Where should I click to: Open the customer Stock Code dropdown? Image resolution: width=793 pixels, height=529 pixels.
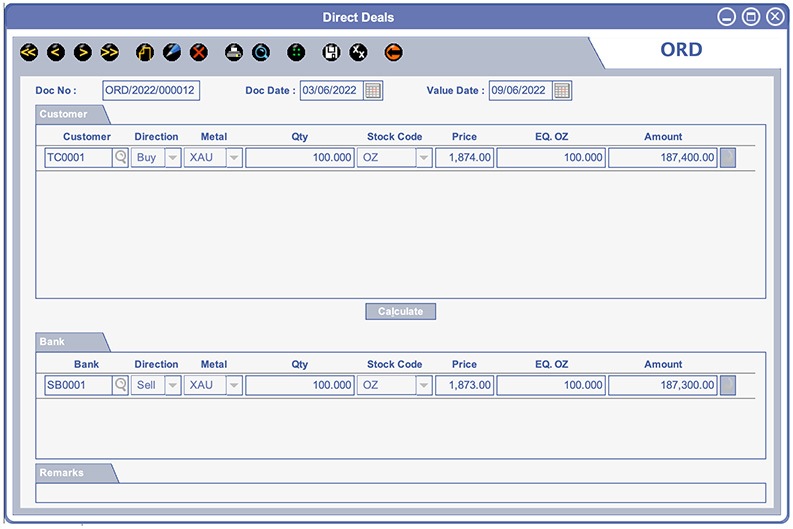424,157
